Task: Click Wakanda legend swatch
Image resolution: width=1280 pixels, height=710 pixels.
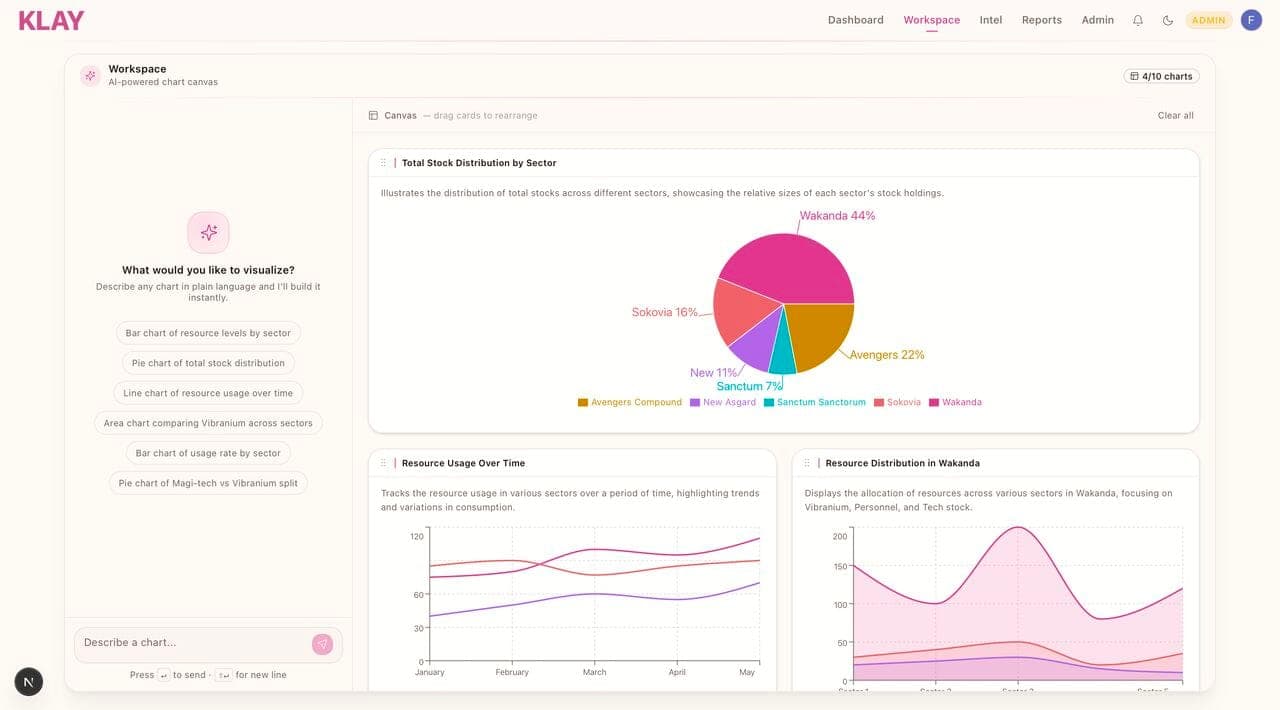Action: [934, 402]
